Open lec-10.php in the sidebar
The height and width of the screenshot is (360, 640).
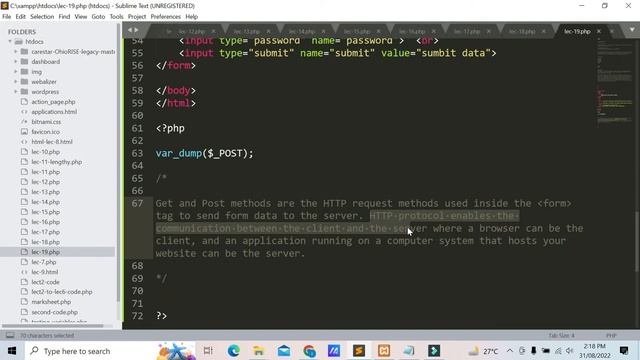(45, 152)
